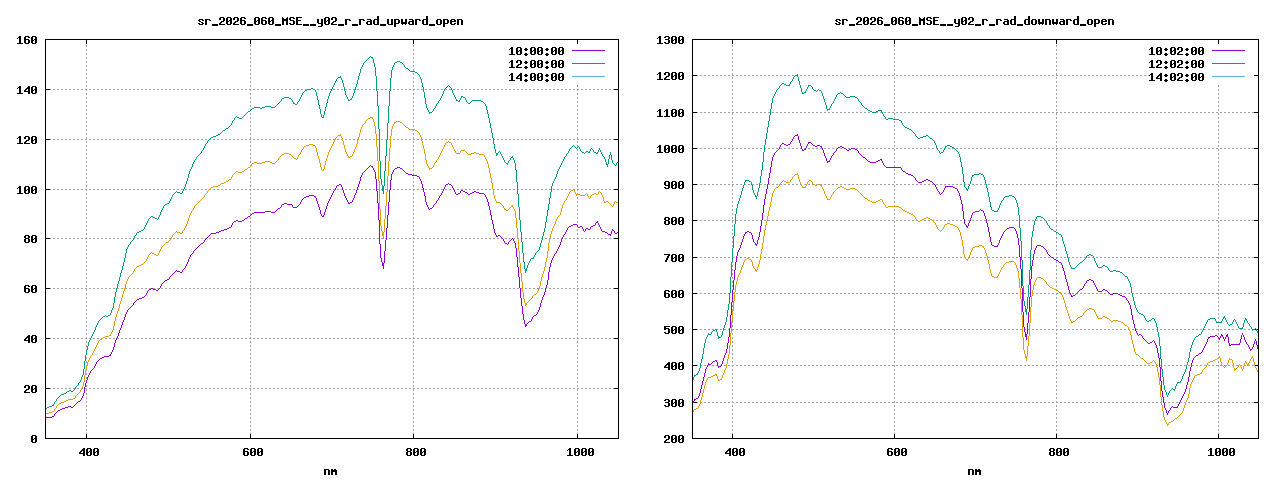
Task: Click the upward_open chart title
Action: point(331,21)
